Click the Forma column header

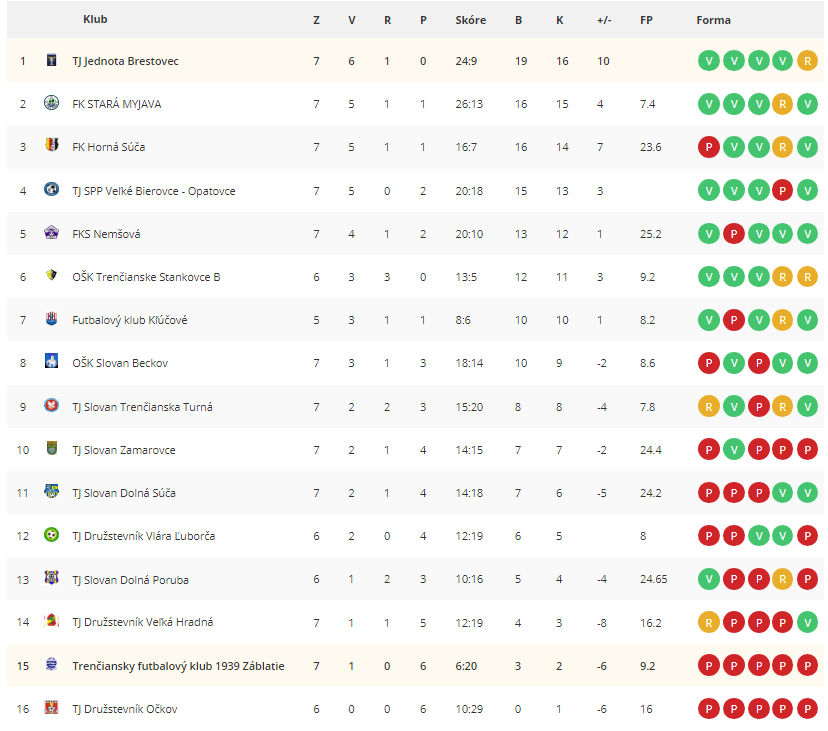point(713,20)
